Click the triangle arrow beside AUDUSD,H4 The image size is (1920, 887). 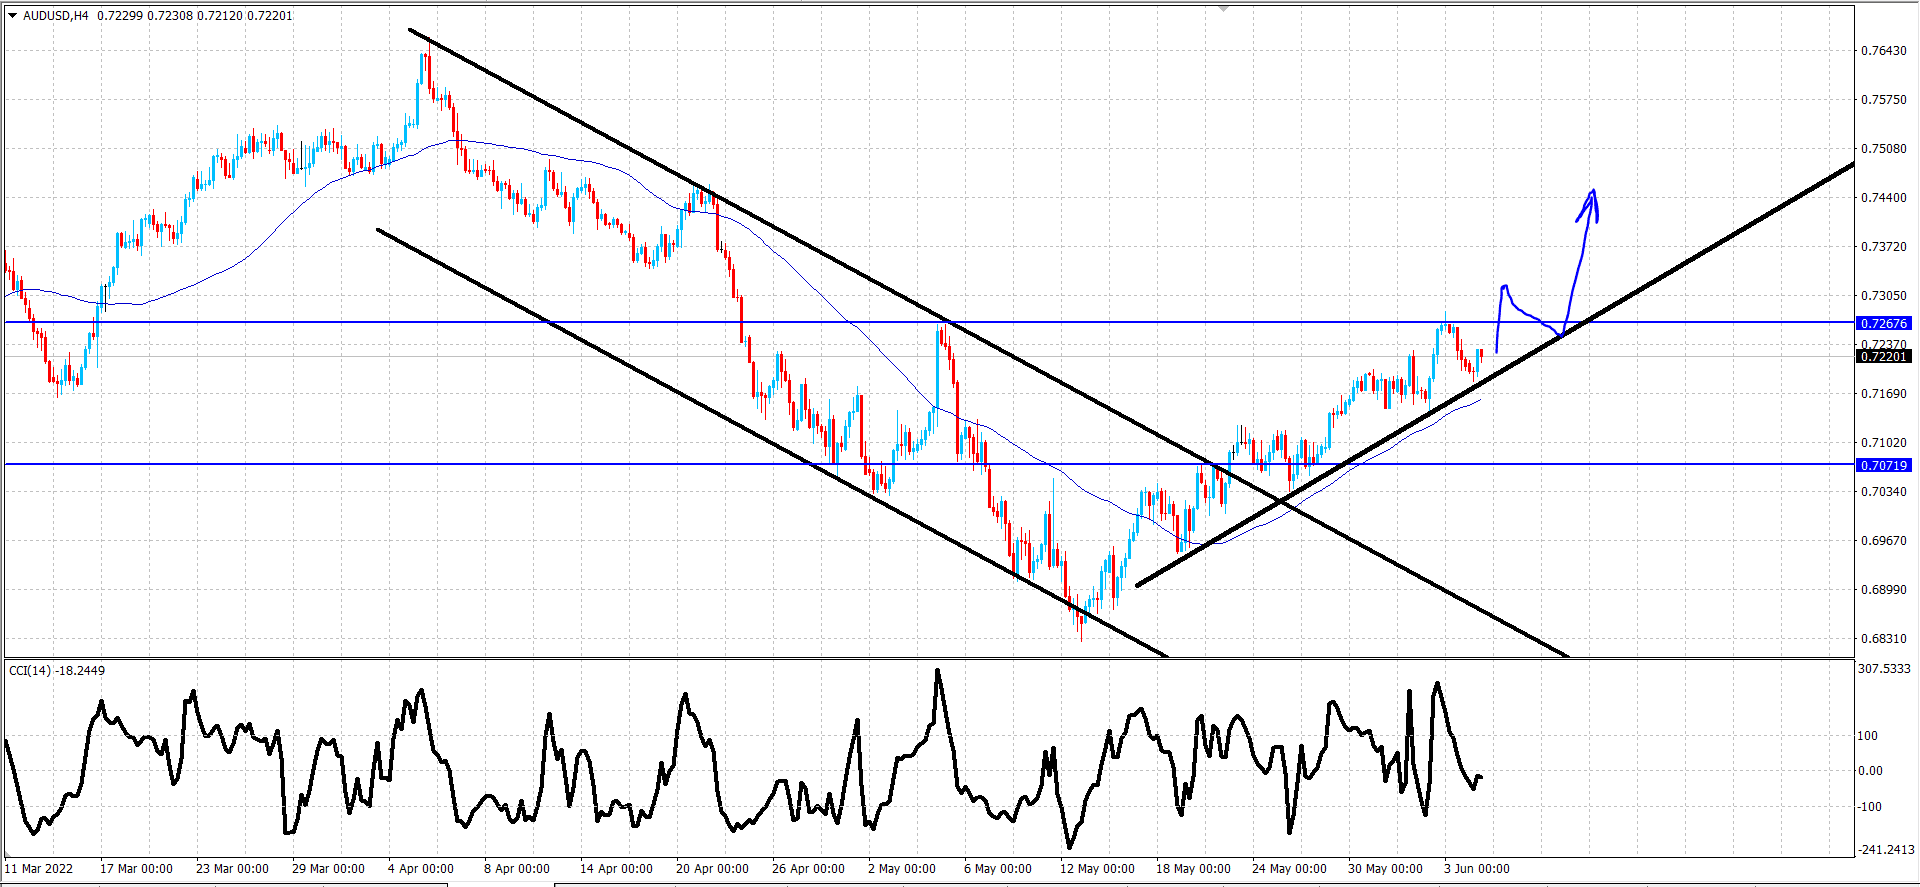tap(13, 15)
